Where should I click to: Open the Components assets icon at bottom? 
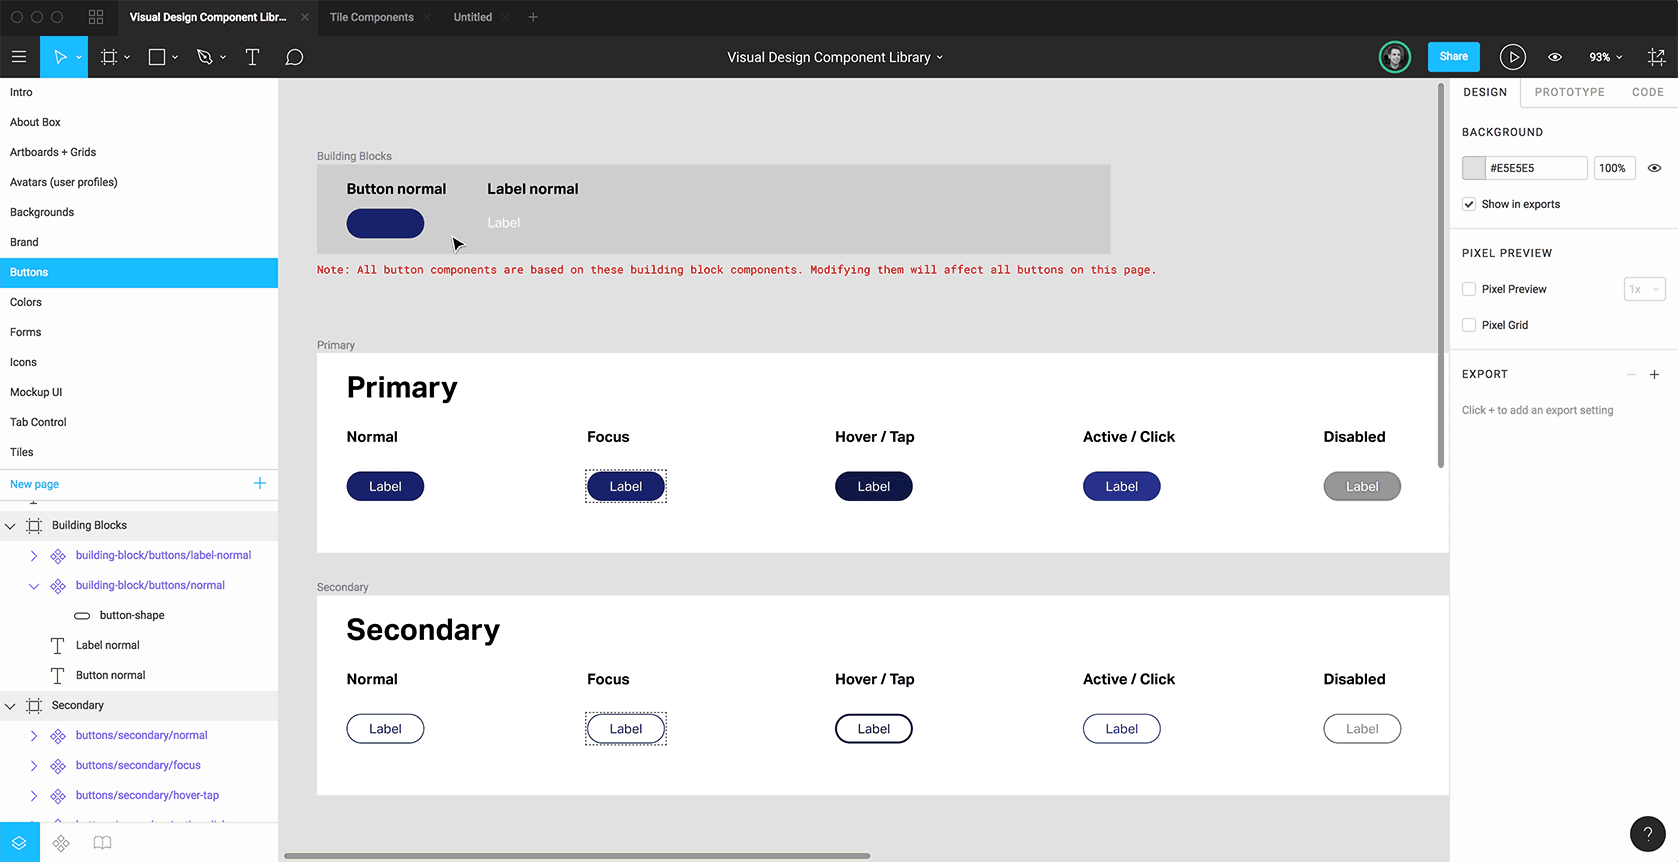click(61, 843)
